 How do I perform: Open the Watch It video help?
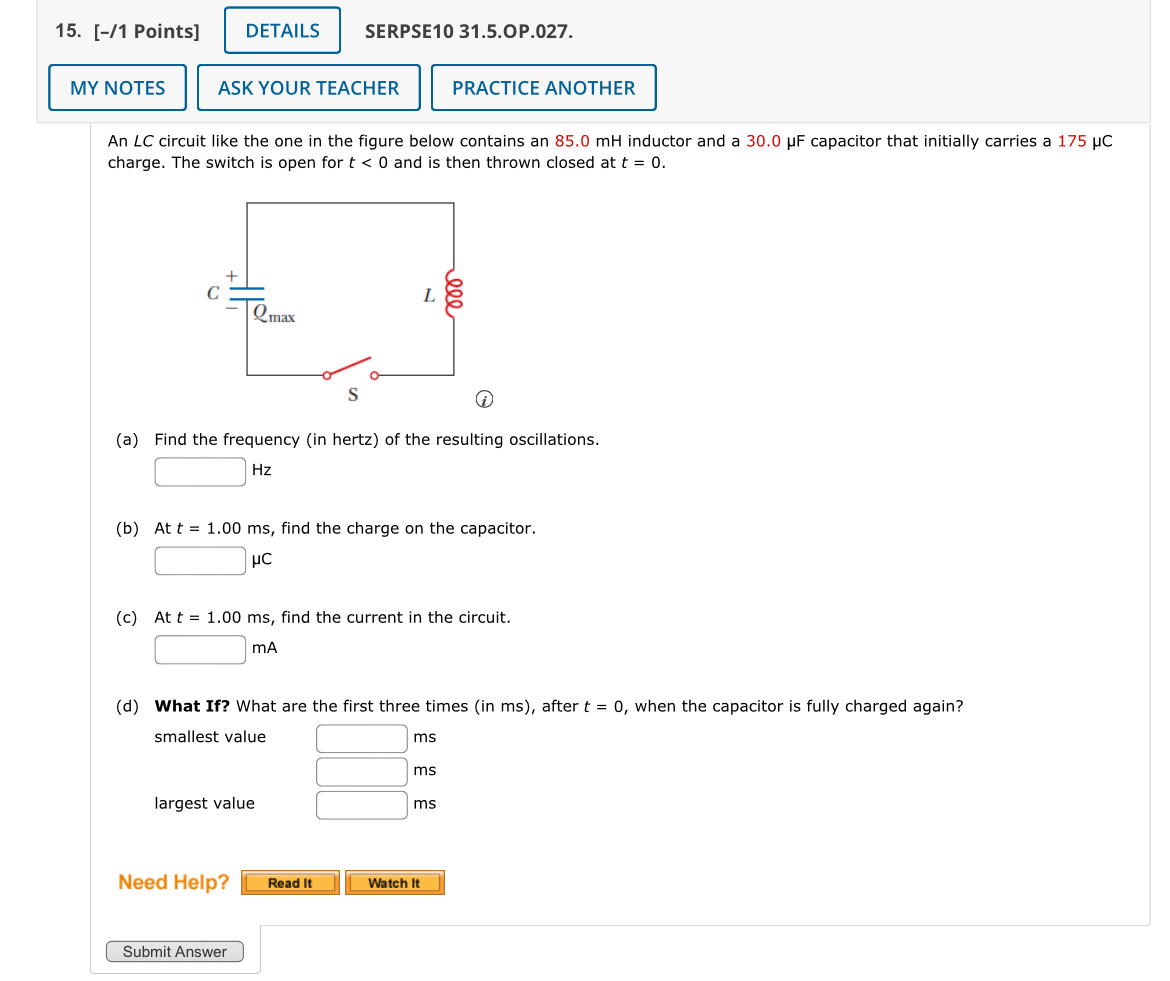pos(395,883)
